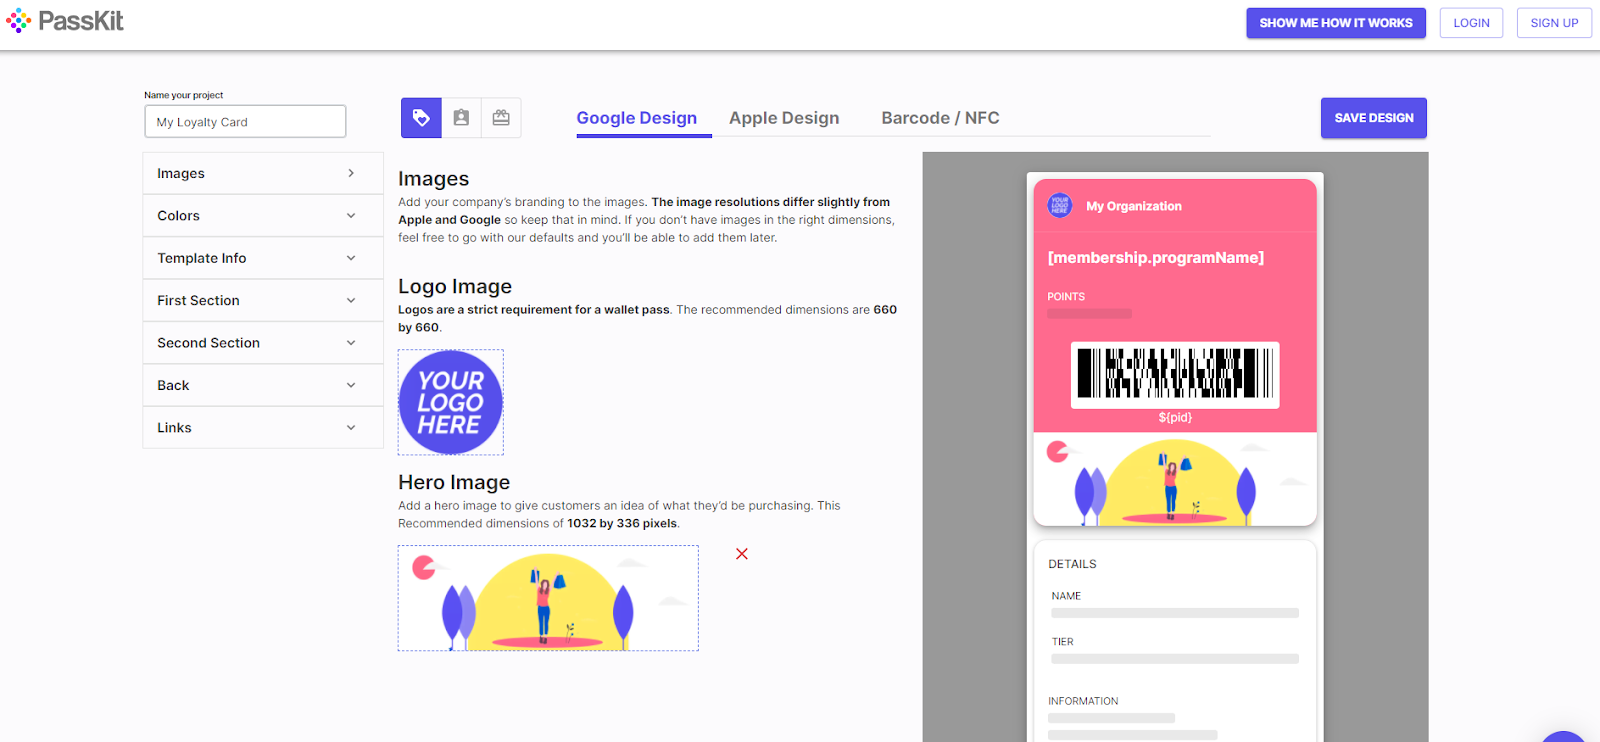Click the PassKit logo in the header
The width and height of the screenshot is (1600, 742).
tap(65, 21)
